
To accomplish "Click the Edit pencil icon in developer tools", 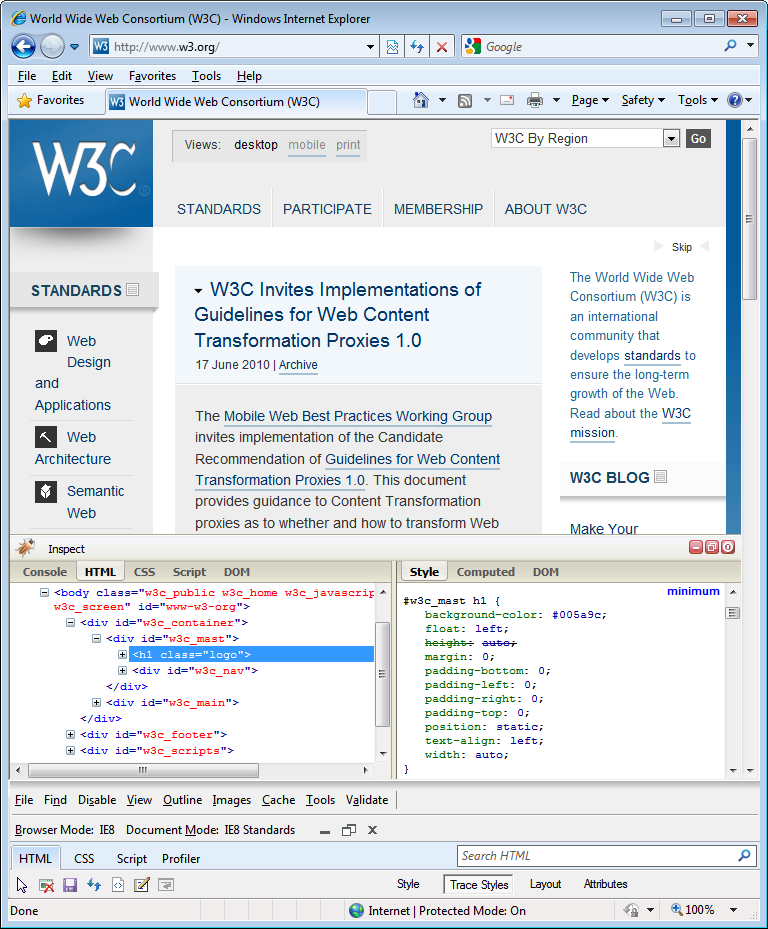I will point(142,885).
